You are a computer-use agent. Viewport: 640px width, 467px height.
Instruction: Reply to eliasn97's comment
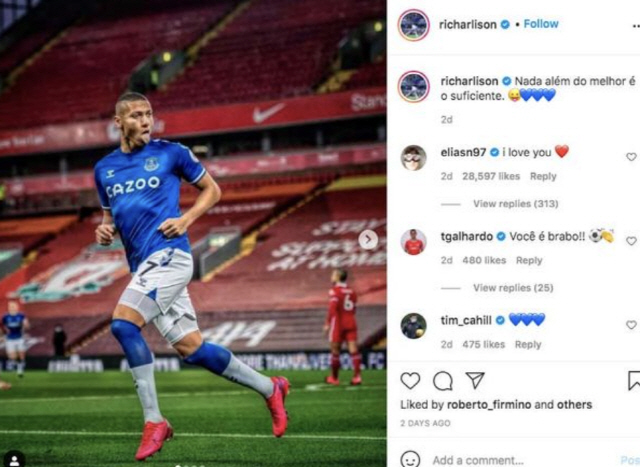[543, 176]
